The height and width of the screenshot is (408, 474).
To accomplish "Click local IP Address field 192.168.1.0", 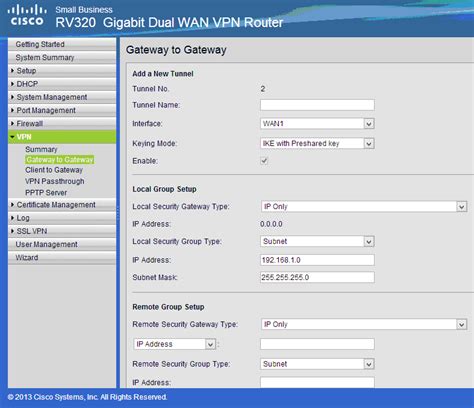I will coord(317,260).
